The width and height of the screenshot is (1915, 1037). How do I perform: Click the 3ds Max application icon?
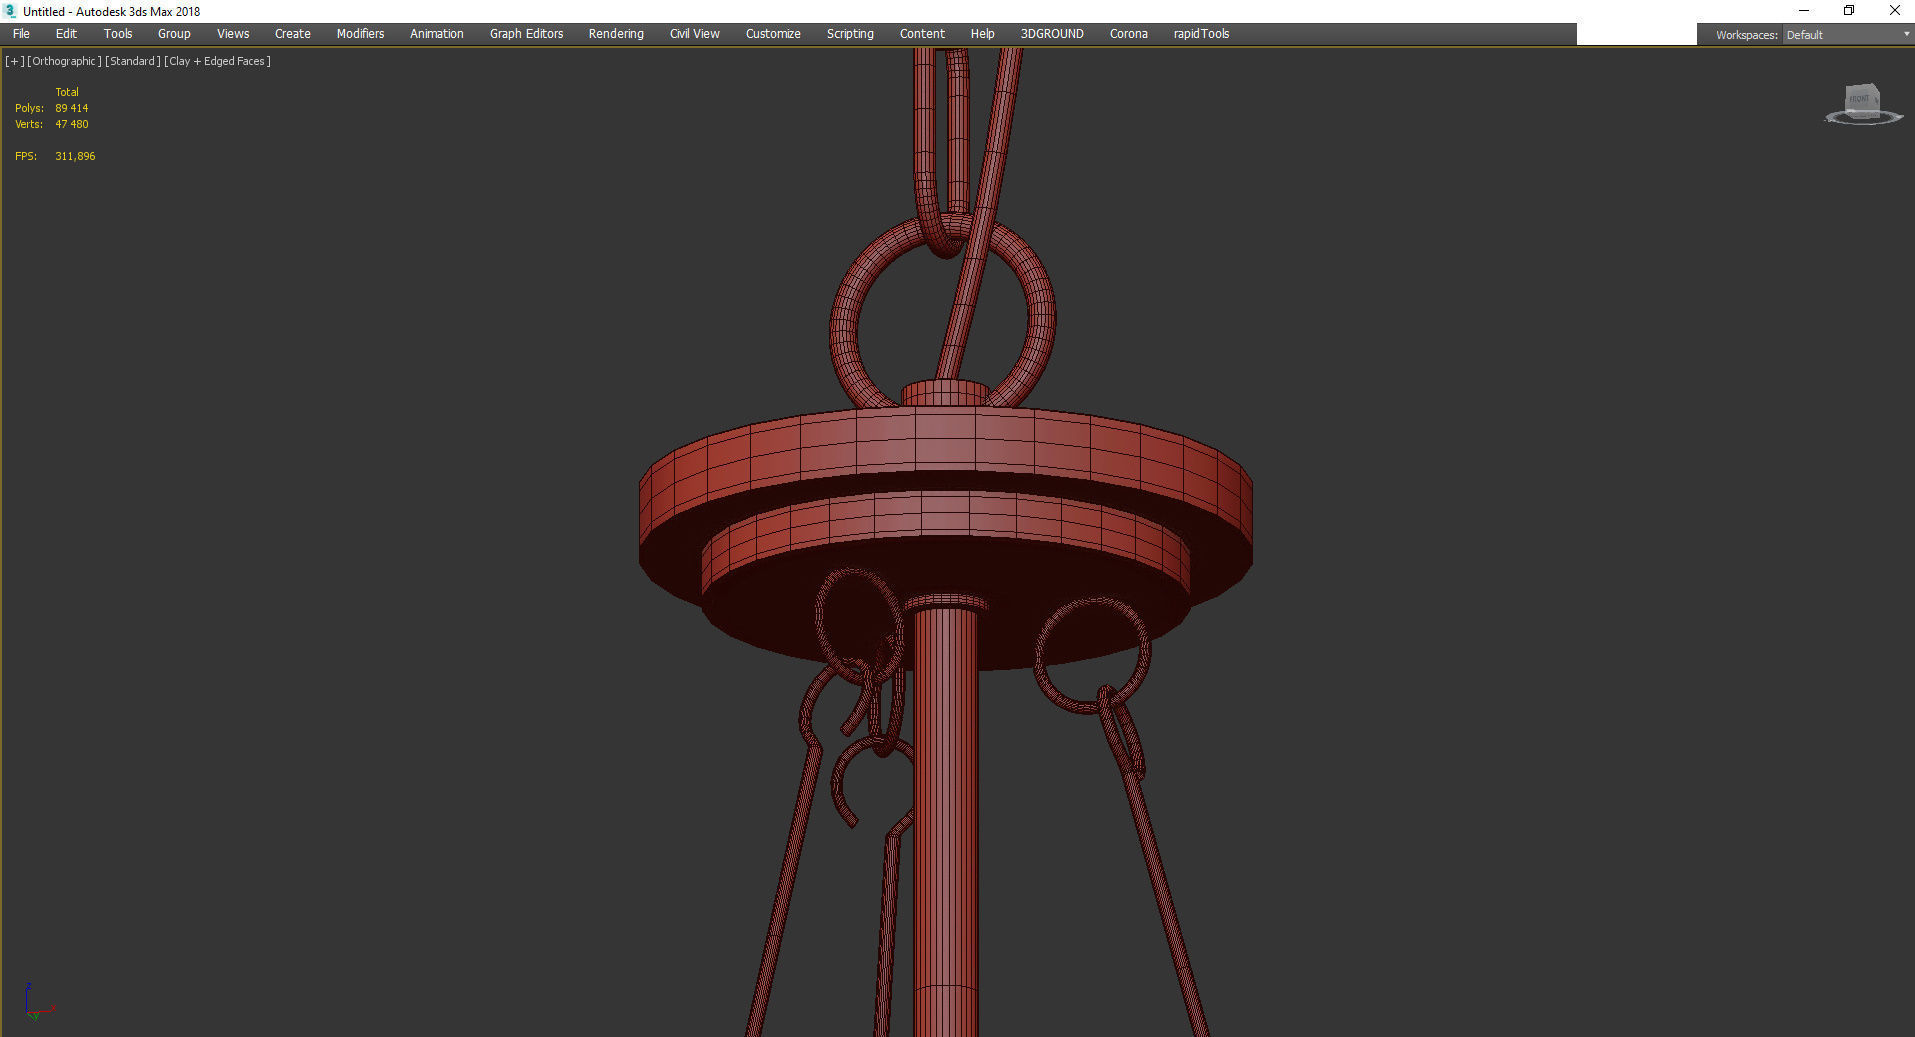pos(11,11)
